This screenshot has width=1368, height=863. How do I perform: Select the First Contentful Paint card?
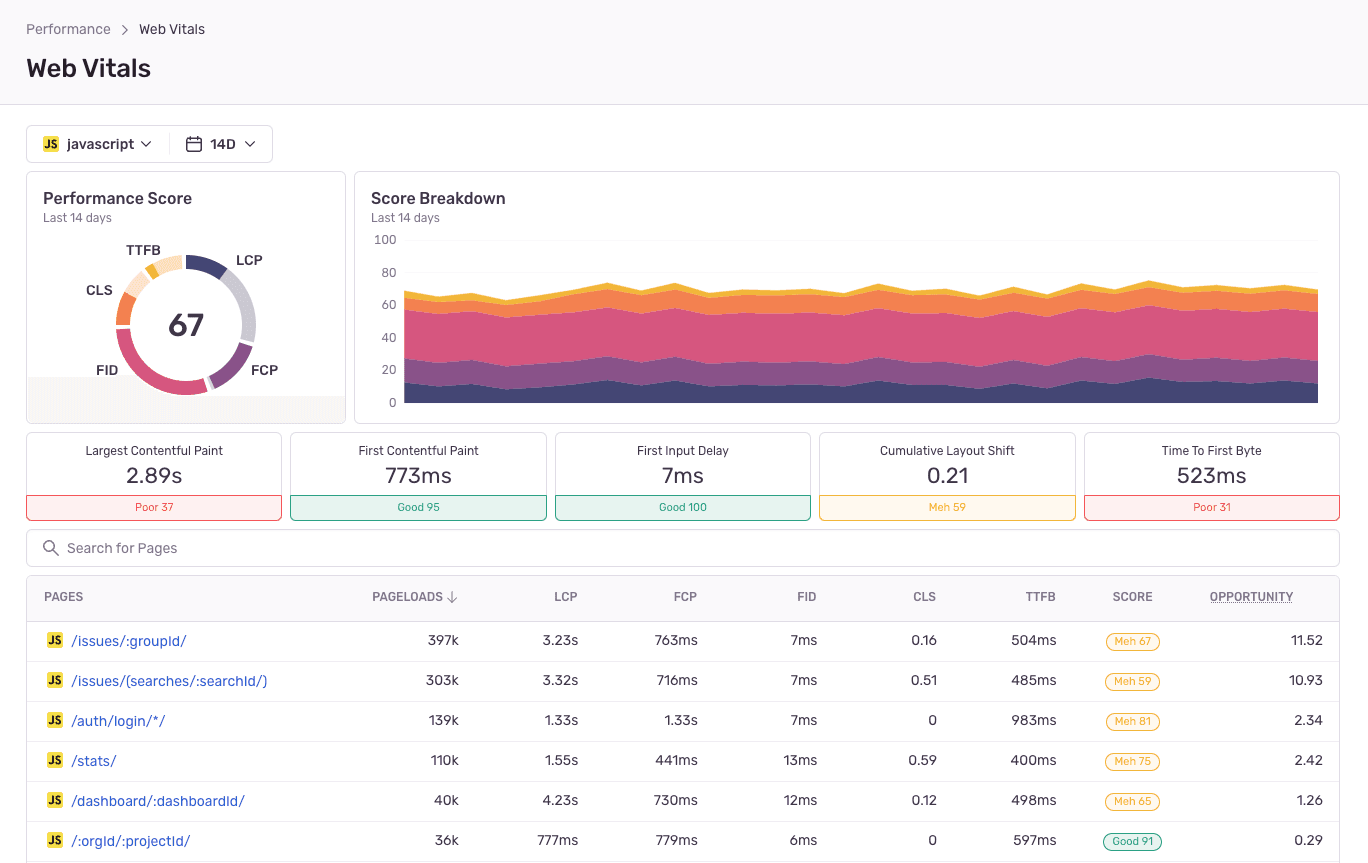pyautogui.click(x=418, y=476)
